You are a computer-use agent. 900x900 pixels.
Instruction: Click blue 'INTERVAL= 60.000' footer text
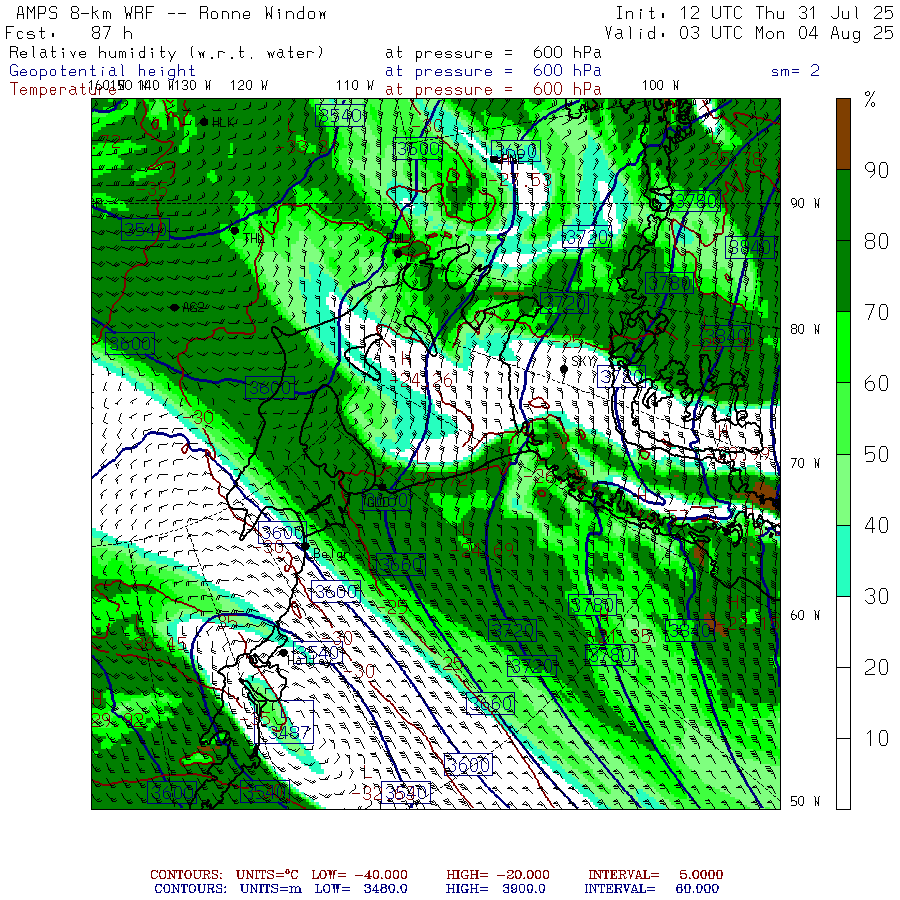[x=651, y=889]
